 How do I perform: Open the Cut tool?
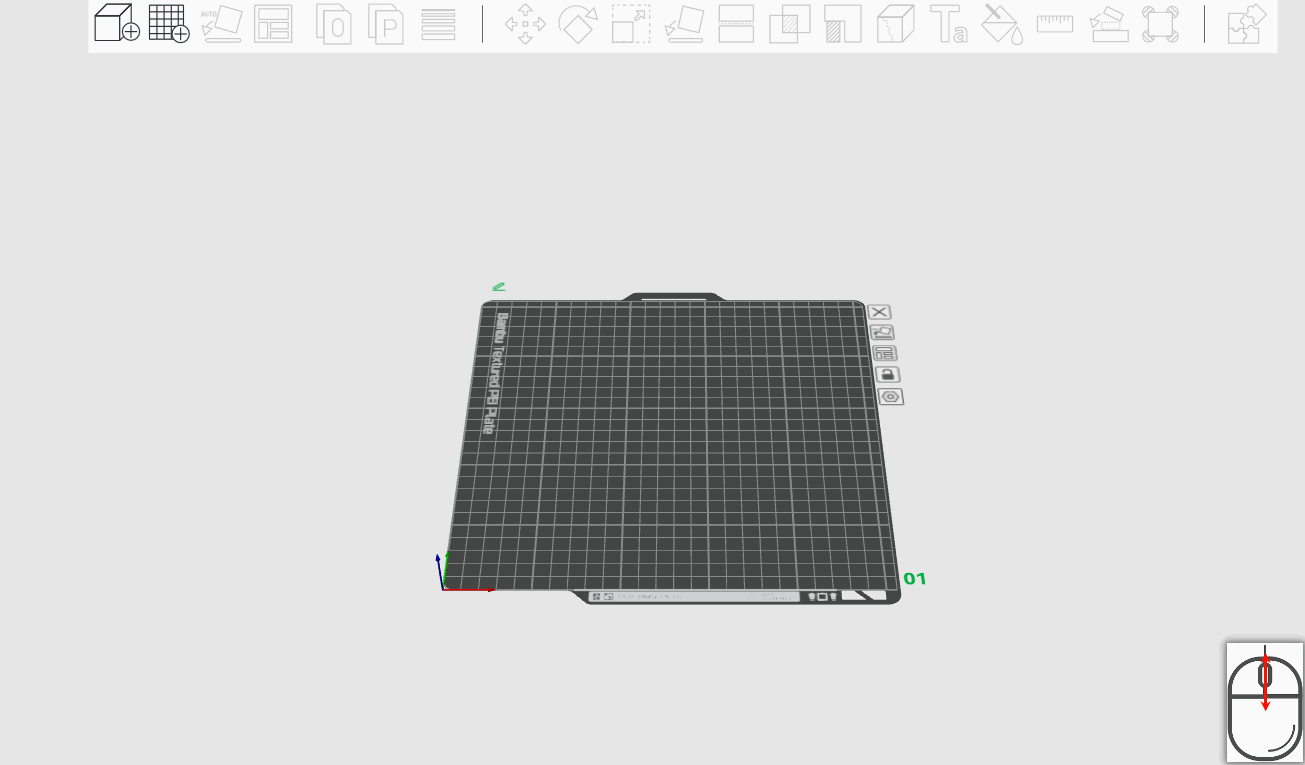click(x=736, y=23)
